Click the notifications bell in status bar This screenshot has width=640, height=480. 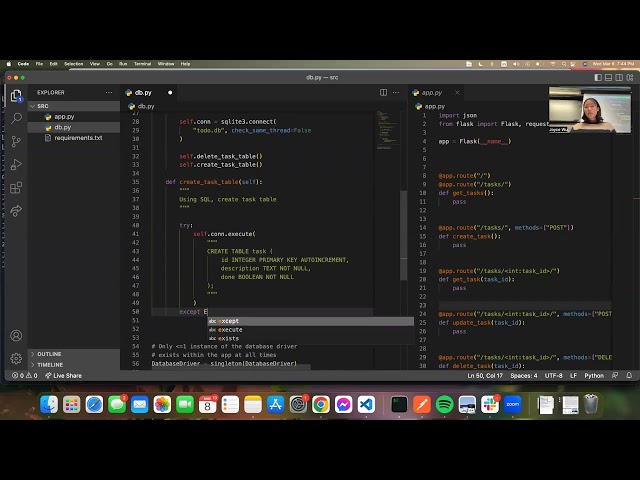tap(629, 376)
